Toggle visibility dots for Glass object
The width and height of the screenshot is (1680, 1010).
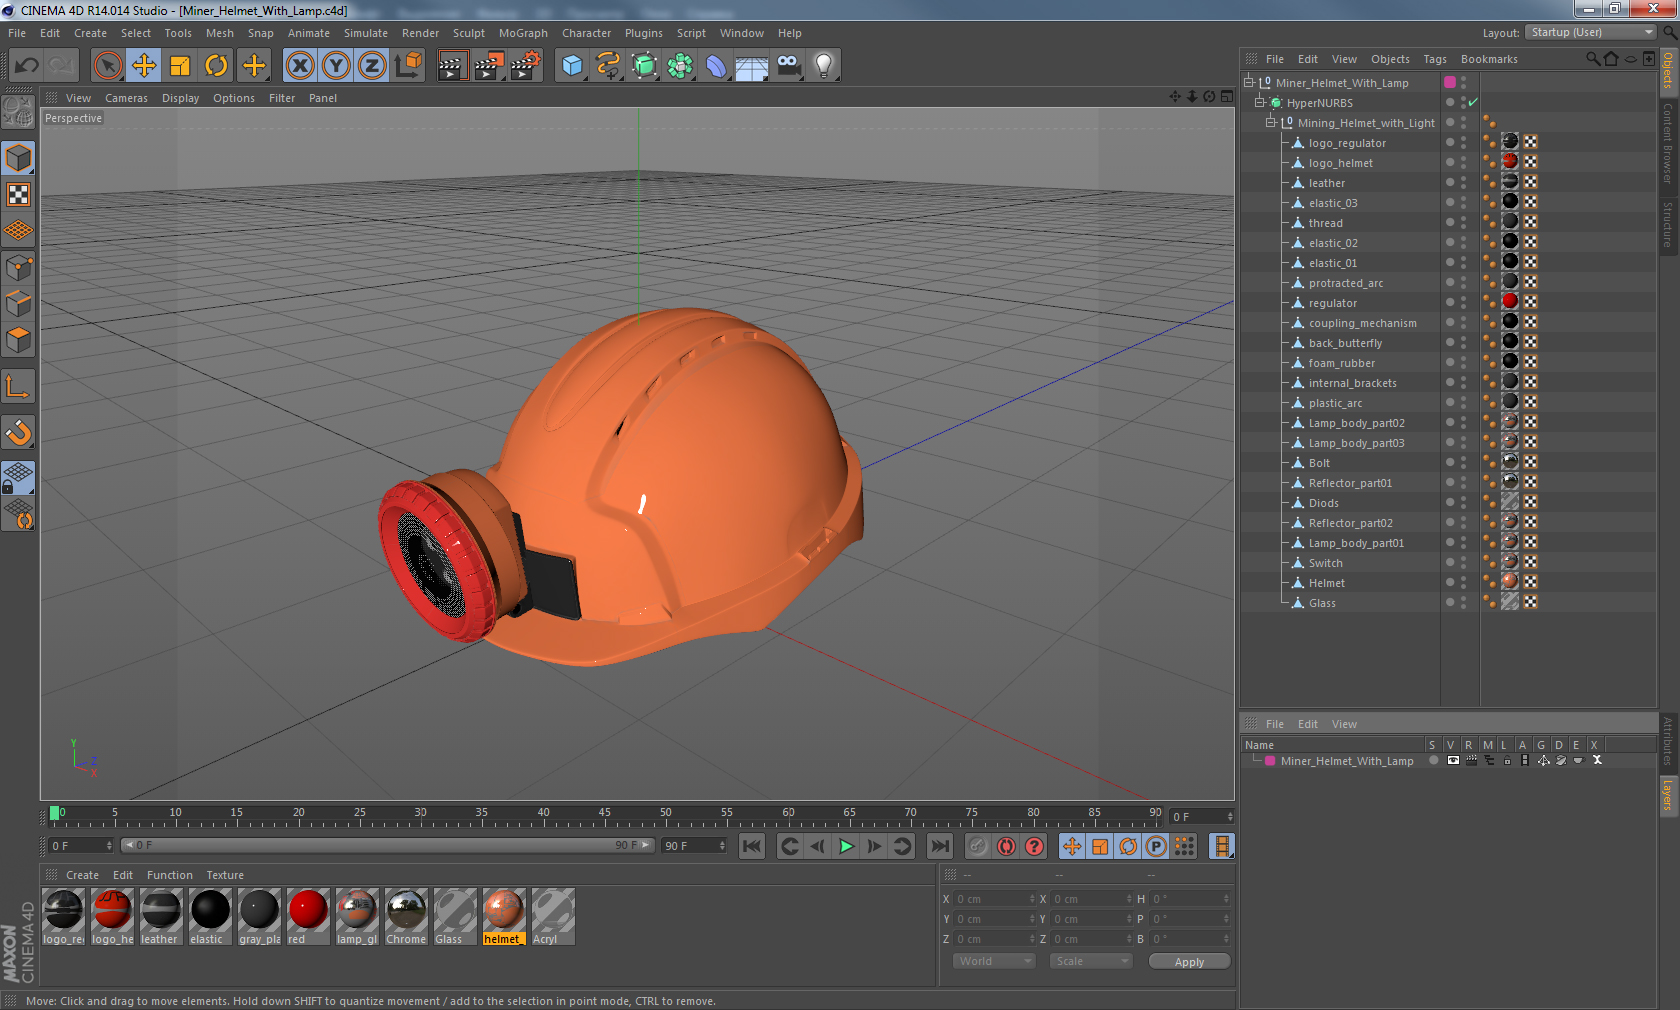pos(1463,603)
